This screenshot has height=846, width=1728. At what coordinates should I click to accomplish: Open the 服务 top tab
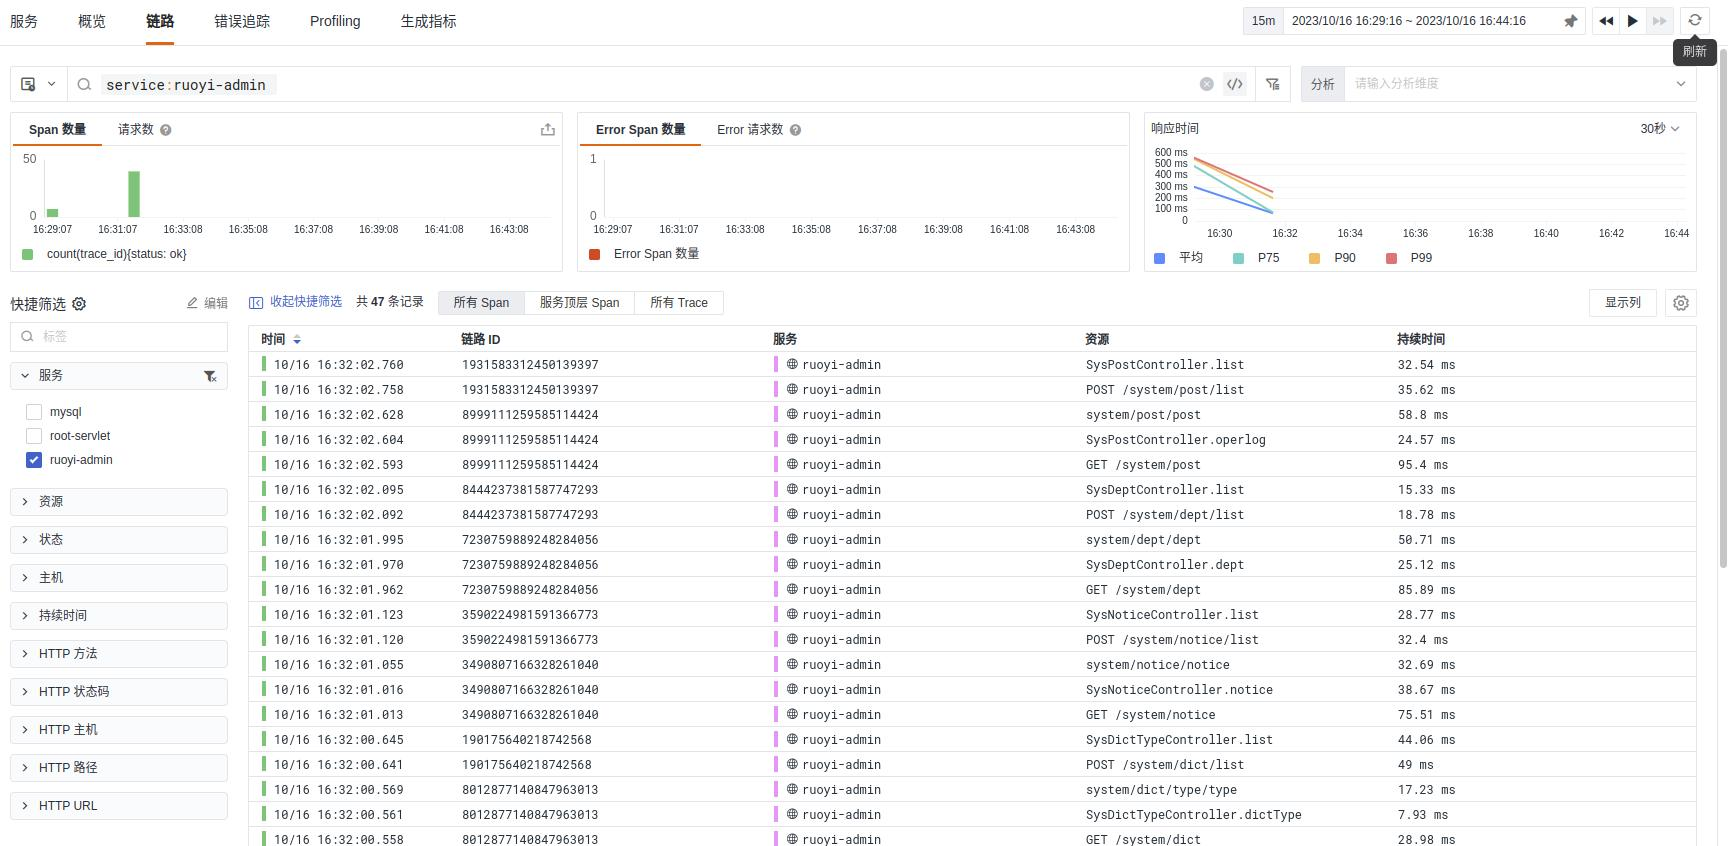pos(24,21)
